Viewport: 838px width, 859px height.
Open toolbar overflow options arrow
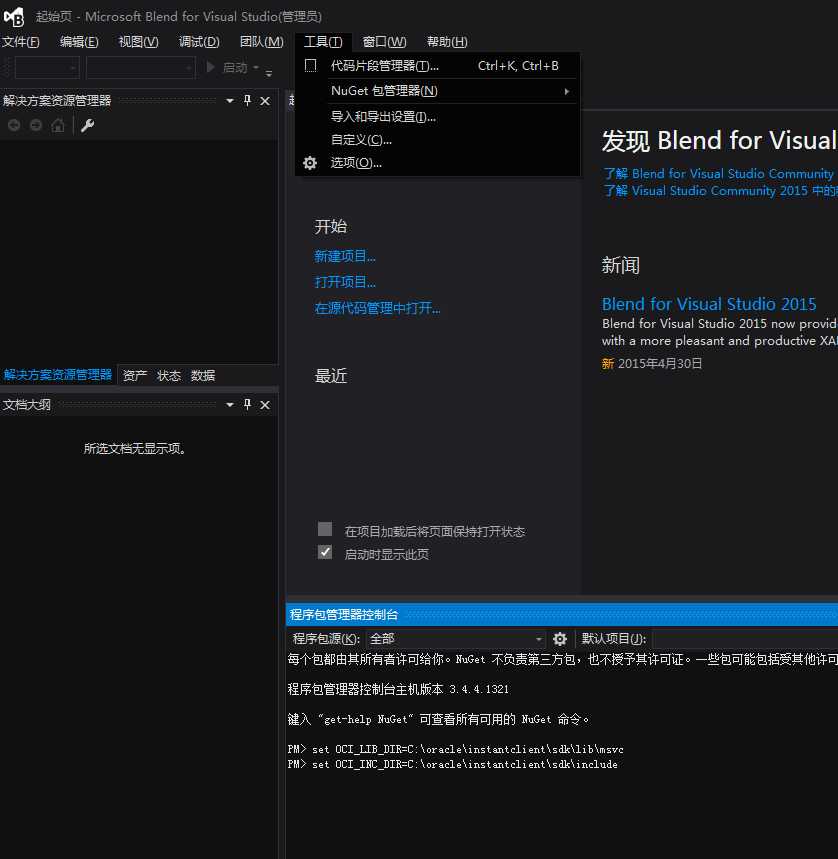[x=269, y=72]
